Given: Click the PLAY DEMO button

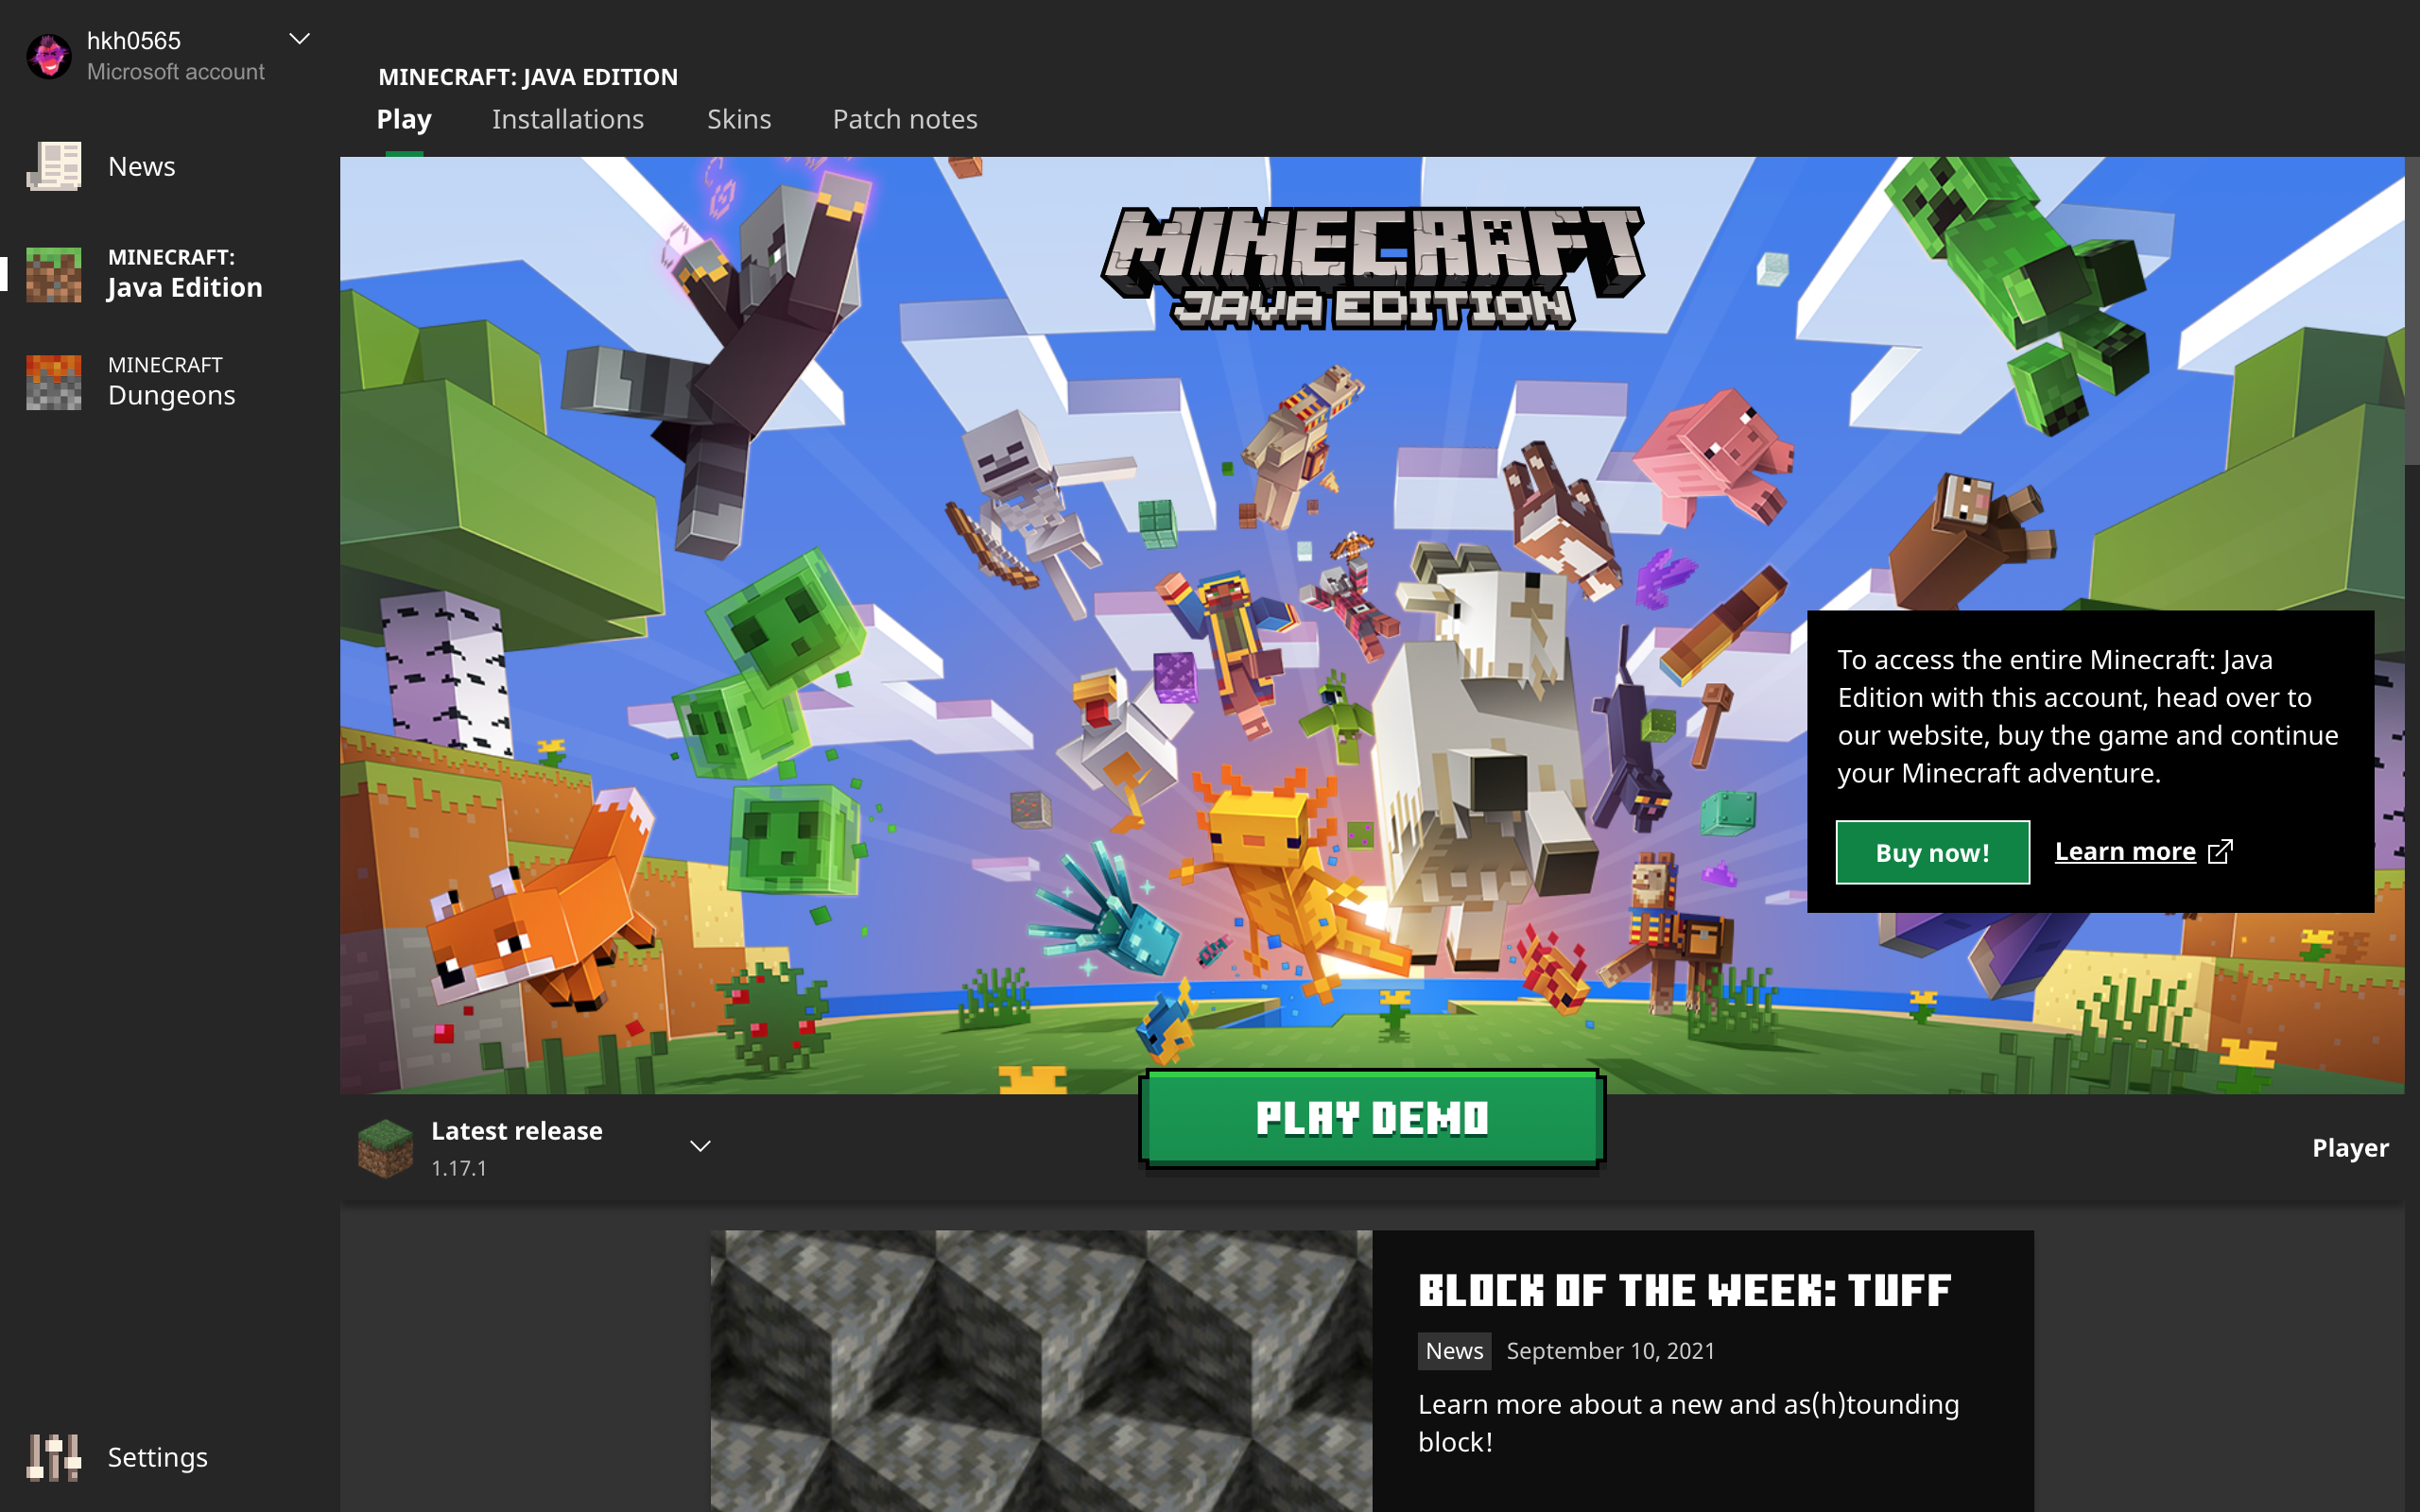Looking at the screenshot, I should click(1372, 1119).
